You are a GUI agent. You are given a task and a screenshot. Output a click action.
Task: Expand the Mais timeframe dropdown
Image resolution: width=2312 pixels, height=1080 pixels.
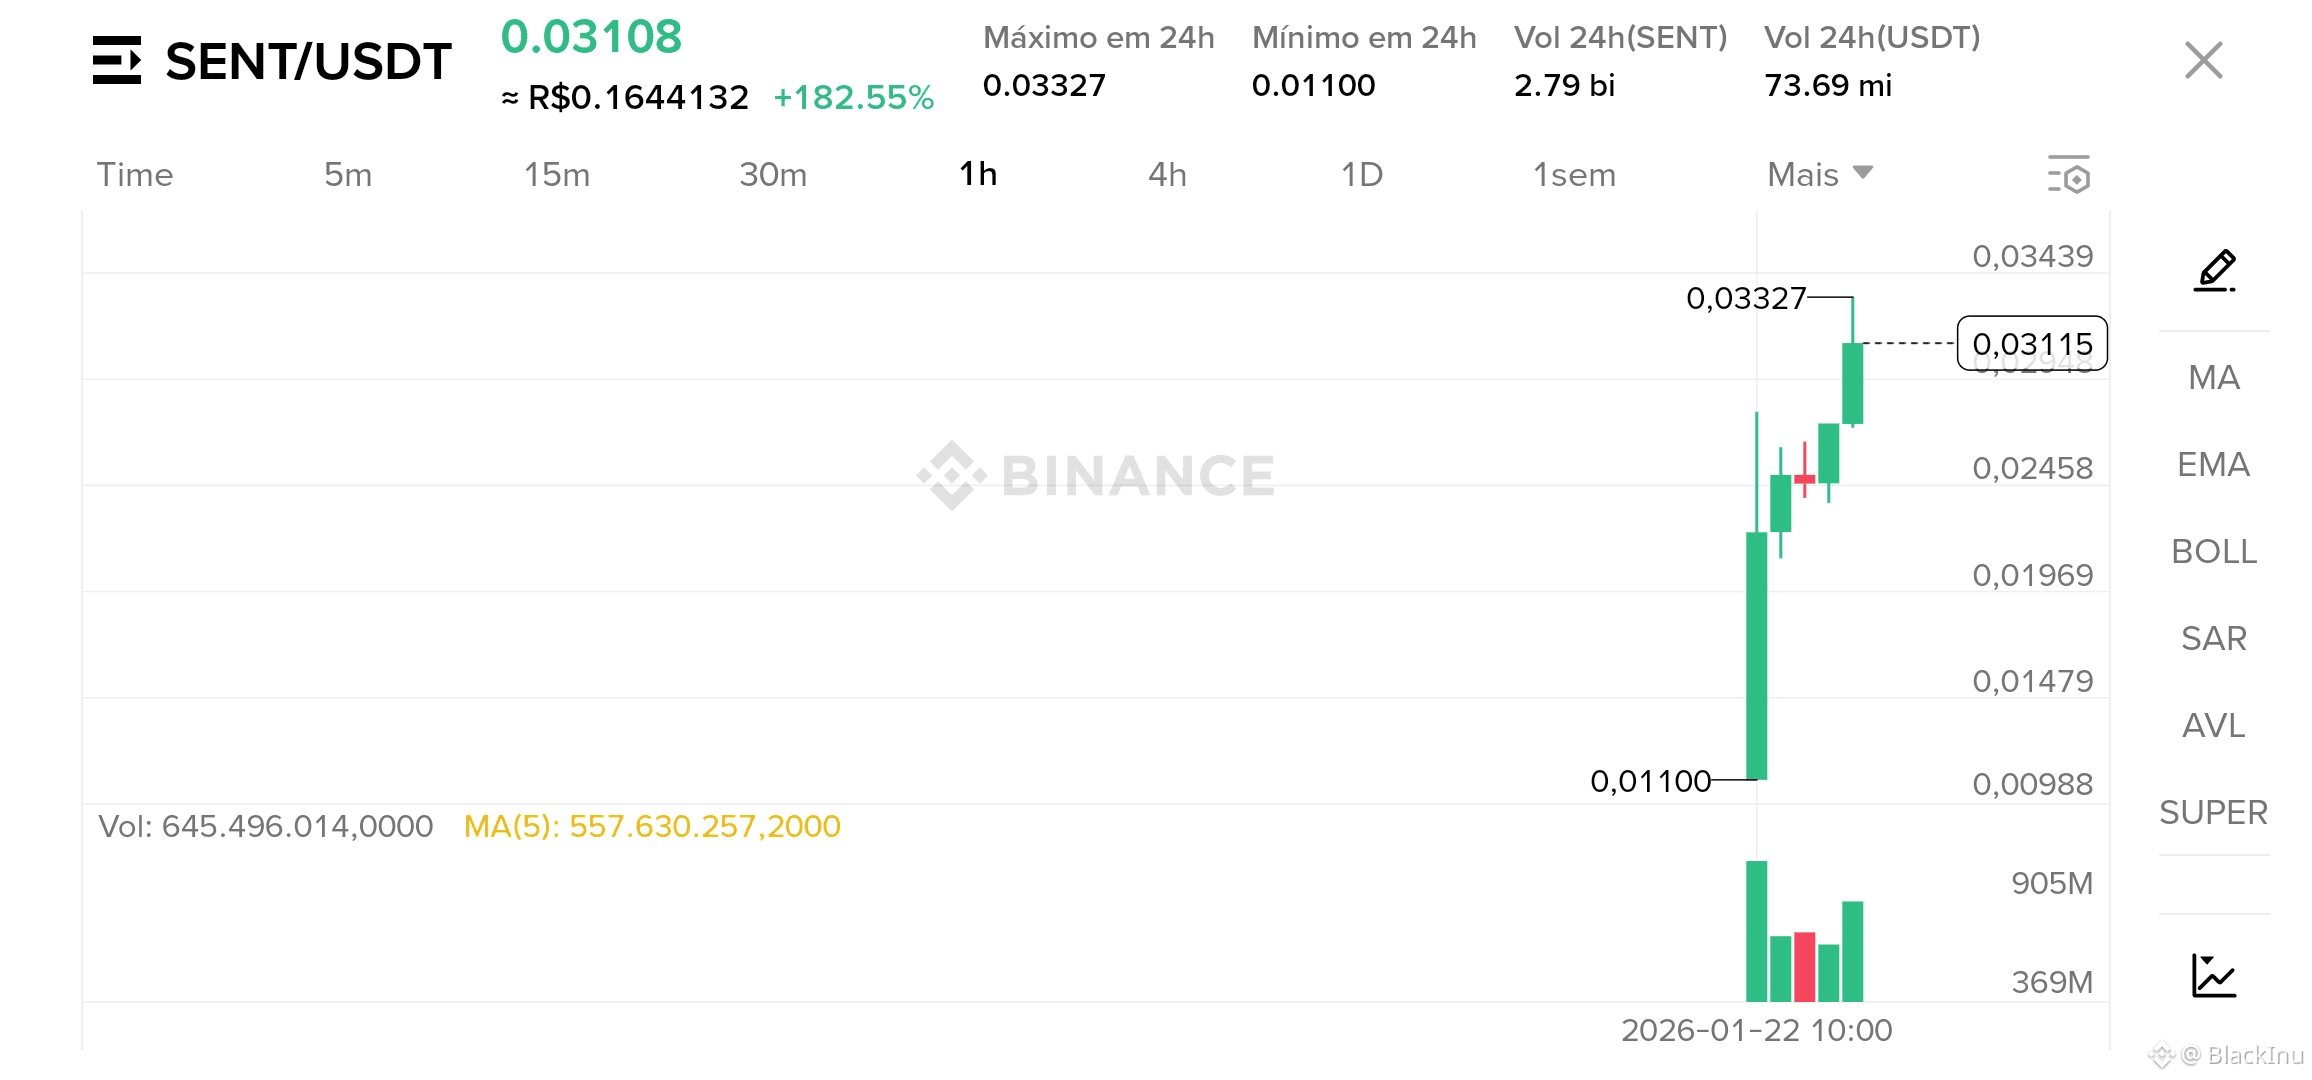(x=1819, y=174)
